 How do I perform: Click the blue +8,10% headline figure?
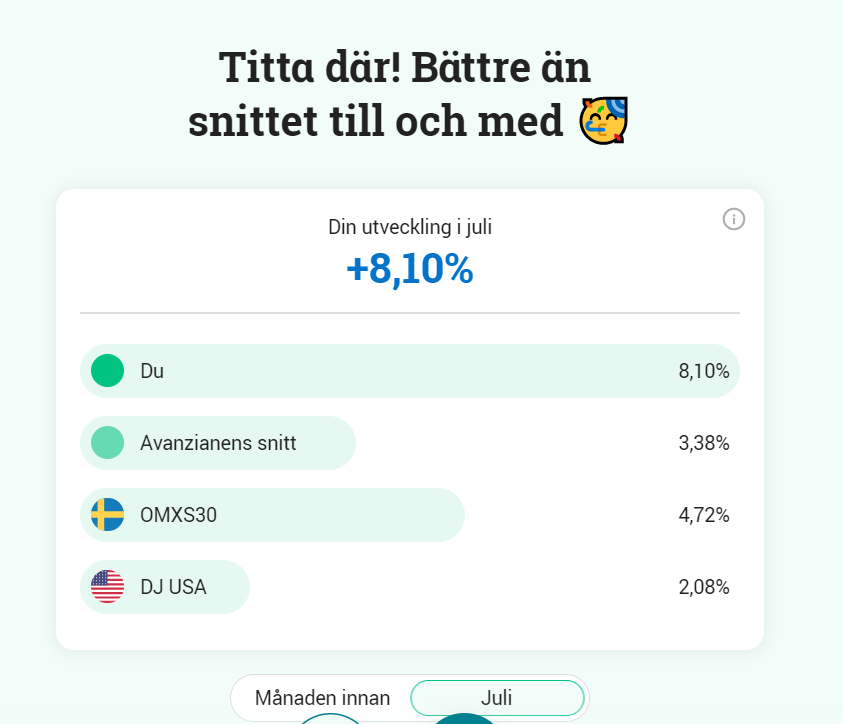pyautogui.click(x=410, y=270)
